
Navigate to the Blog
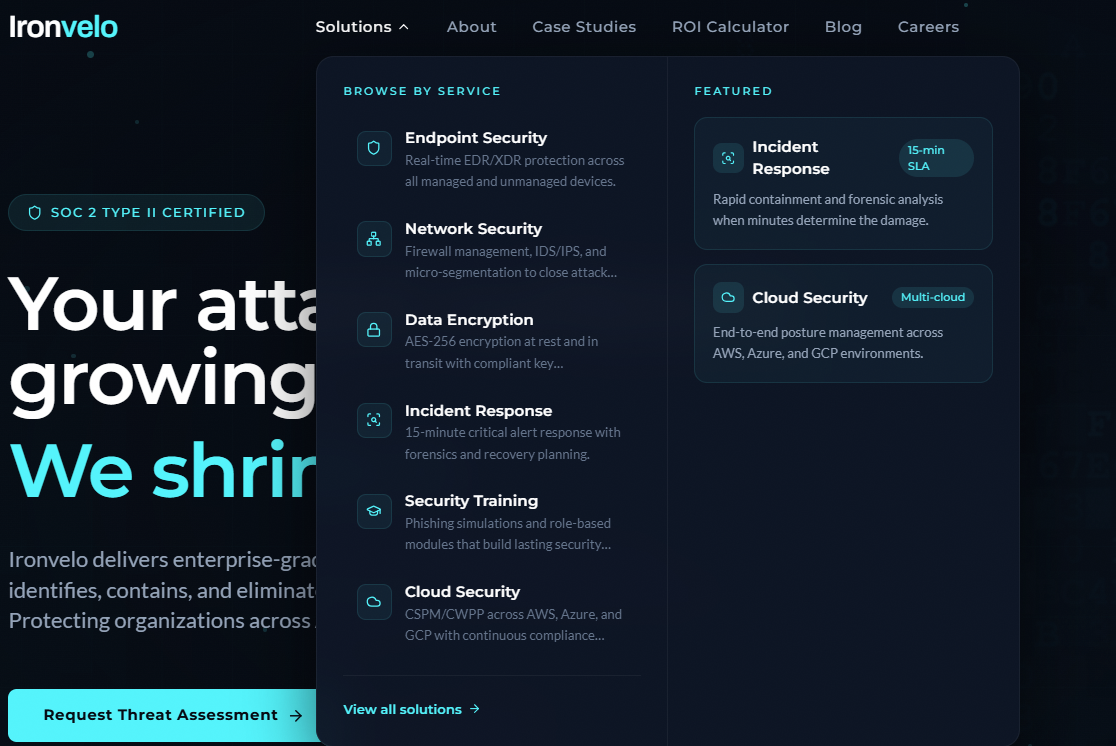click(843, 27)
